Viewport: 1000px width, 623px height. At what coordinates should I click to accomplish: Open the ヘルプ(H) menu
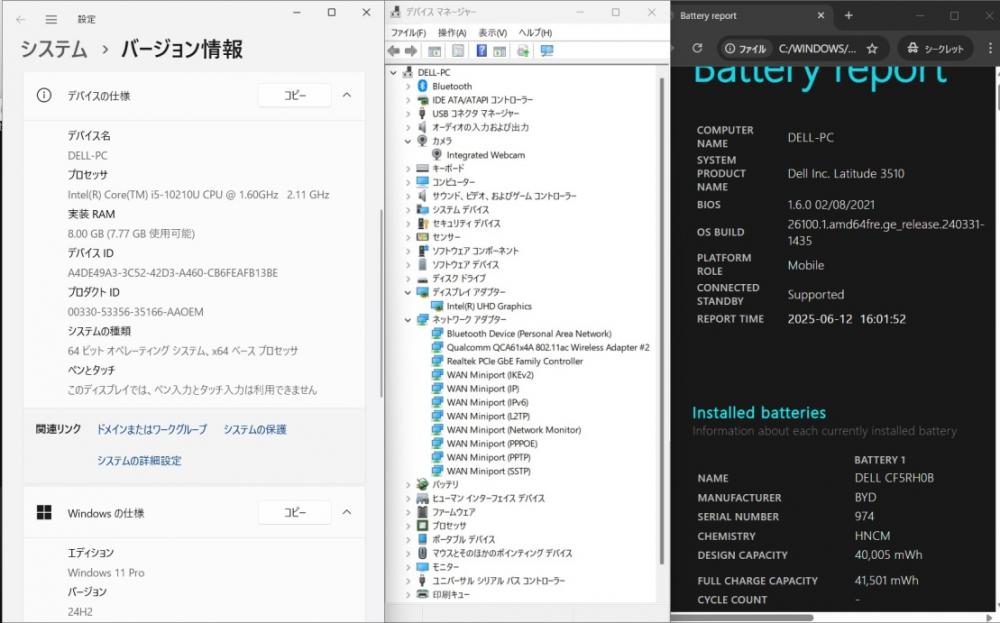pos(535,33)
